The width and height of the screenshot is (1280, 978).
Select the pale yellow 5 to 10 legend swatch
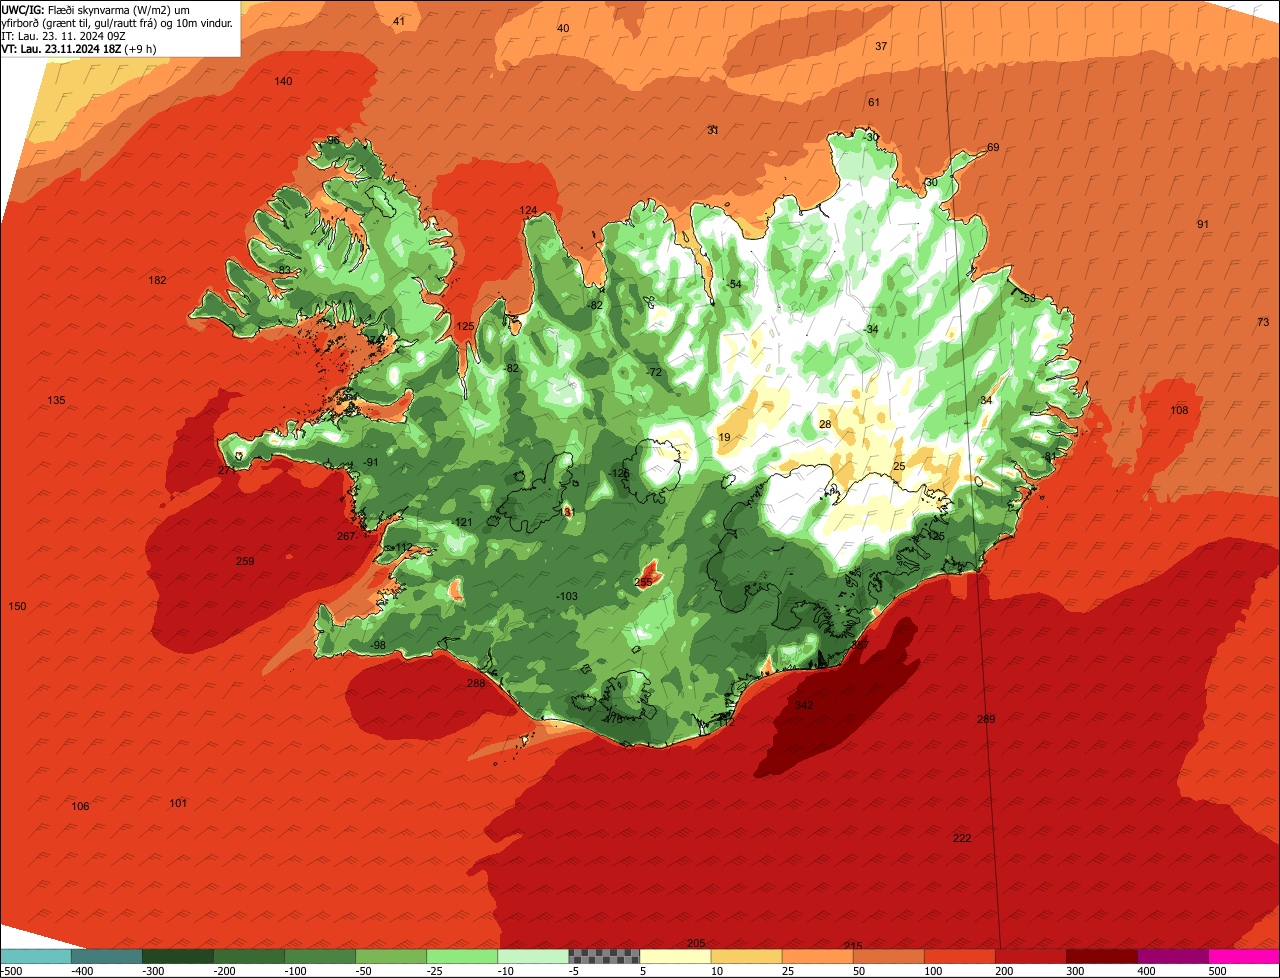[675, 956]
